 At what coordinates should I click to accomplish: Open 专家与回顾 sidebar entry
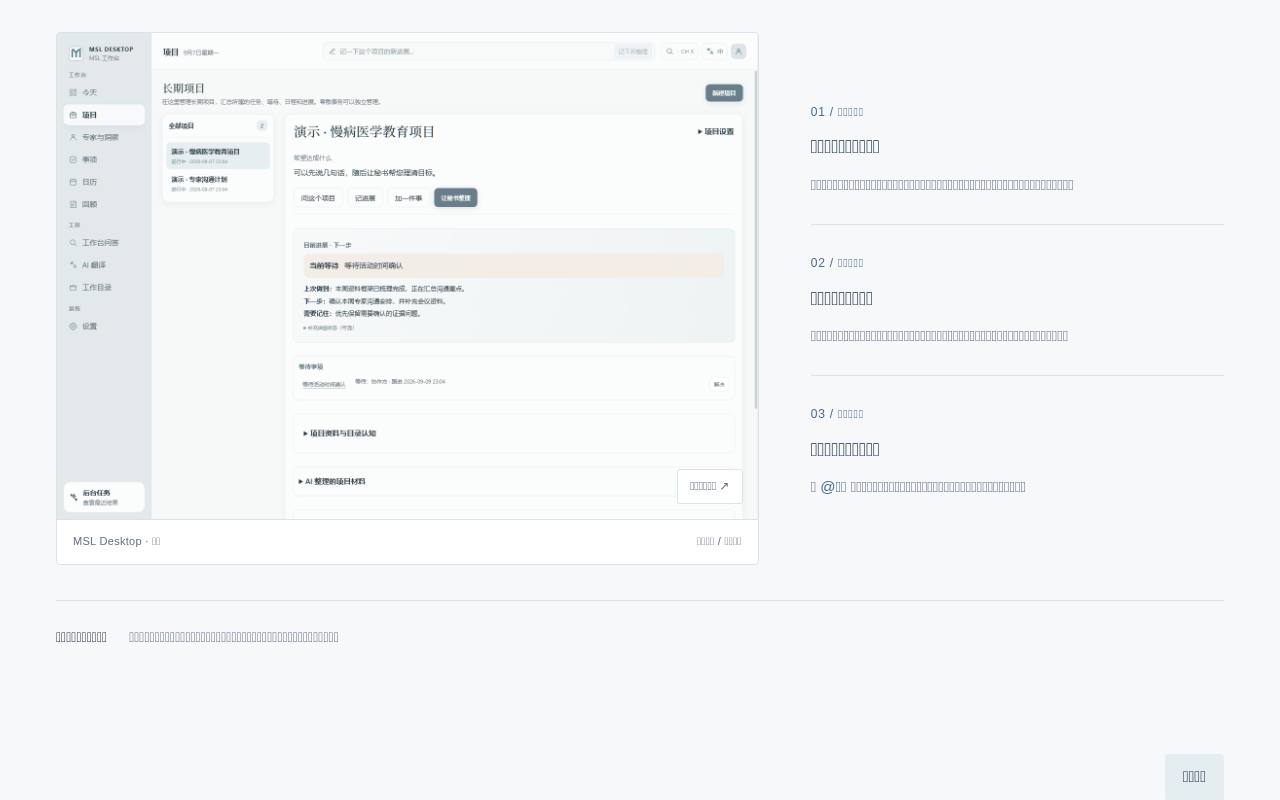104,137
